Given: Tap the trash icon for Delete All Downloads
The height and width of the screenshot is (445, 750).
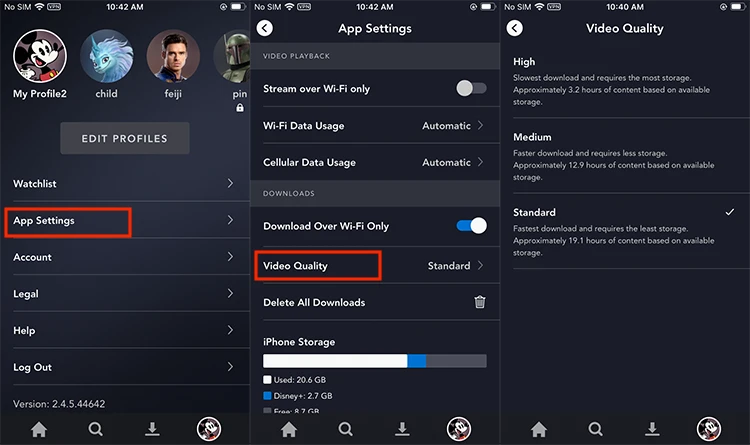Looking at the screenshot, I should click(x=480, y=302).
